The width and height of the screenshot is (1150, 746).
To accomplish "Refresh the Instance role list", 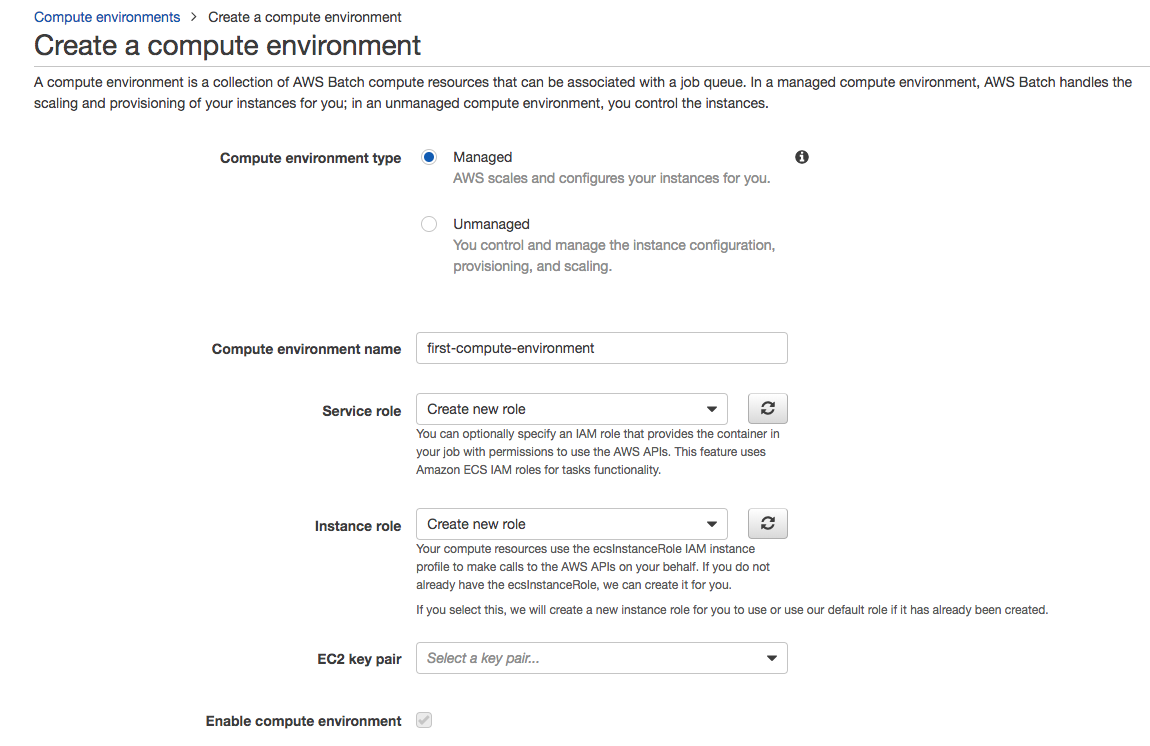I will (x=767, y=523).
